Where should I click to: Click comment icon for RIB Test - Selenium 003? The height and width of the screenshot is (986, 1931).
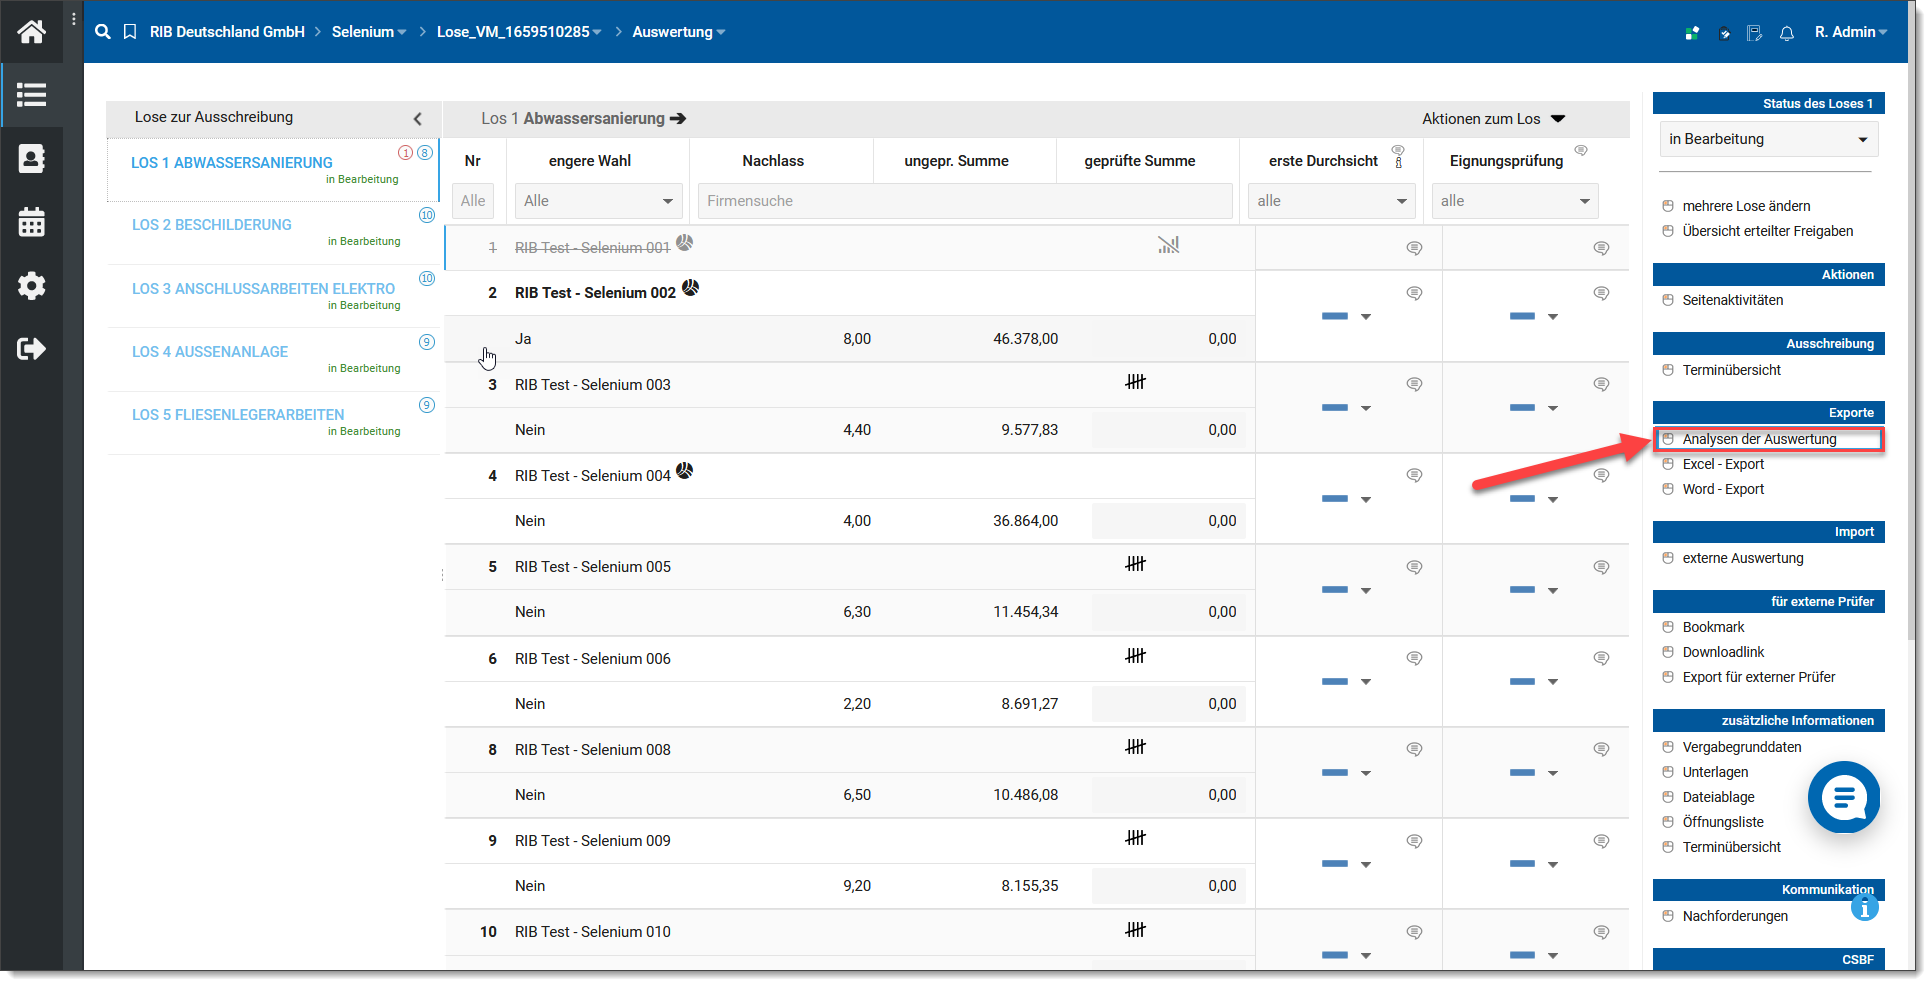tap(1414, 385)
